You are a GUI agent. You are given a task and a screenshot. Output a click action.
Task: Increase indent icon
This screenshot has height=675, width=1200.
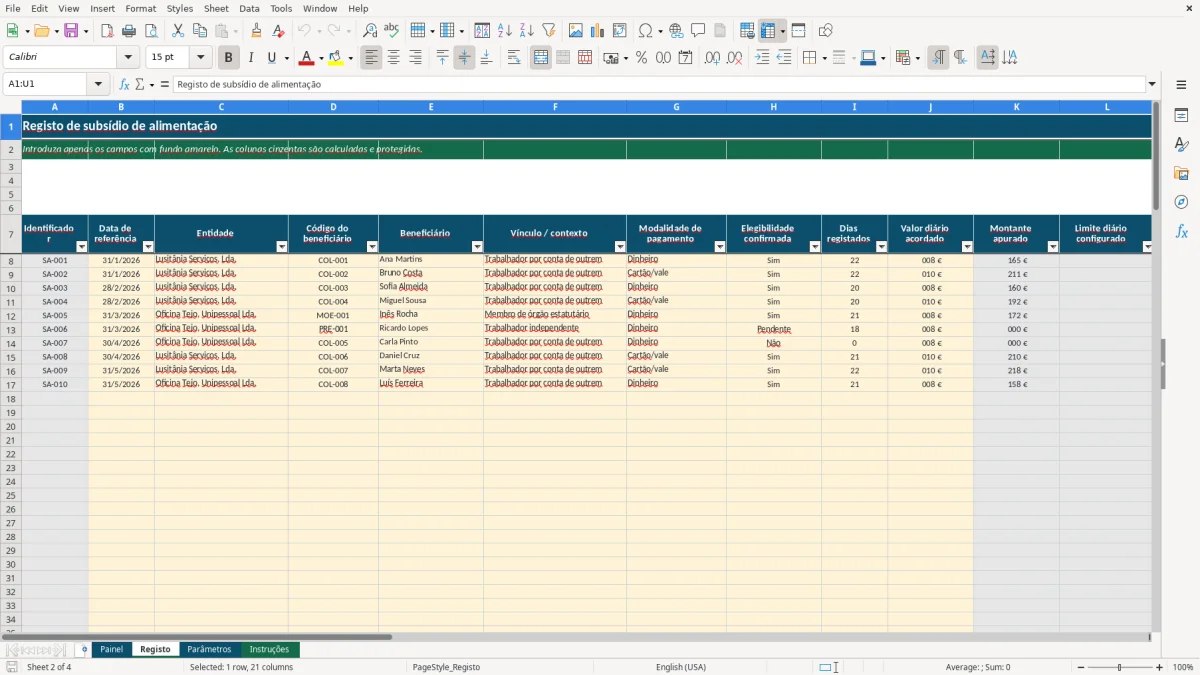point(762,58)
